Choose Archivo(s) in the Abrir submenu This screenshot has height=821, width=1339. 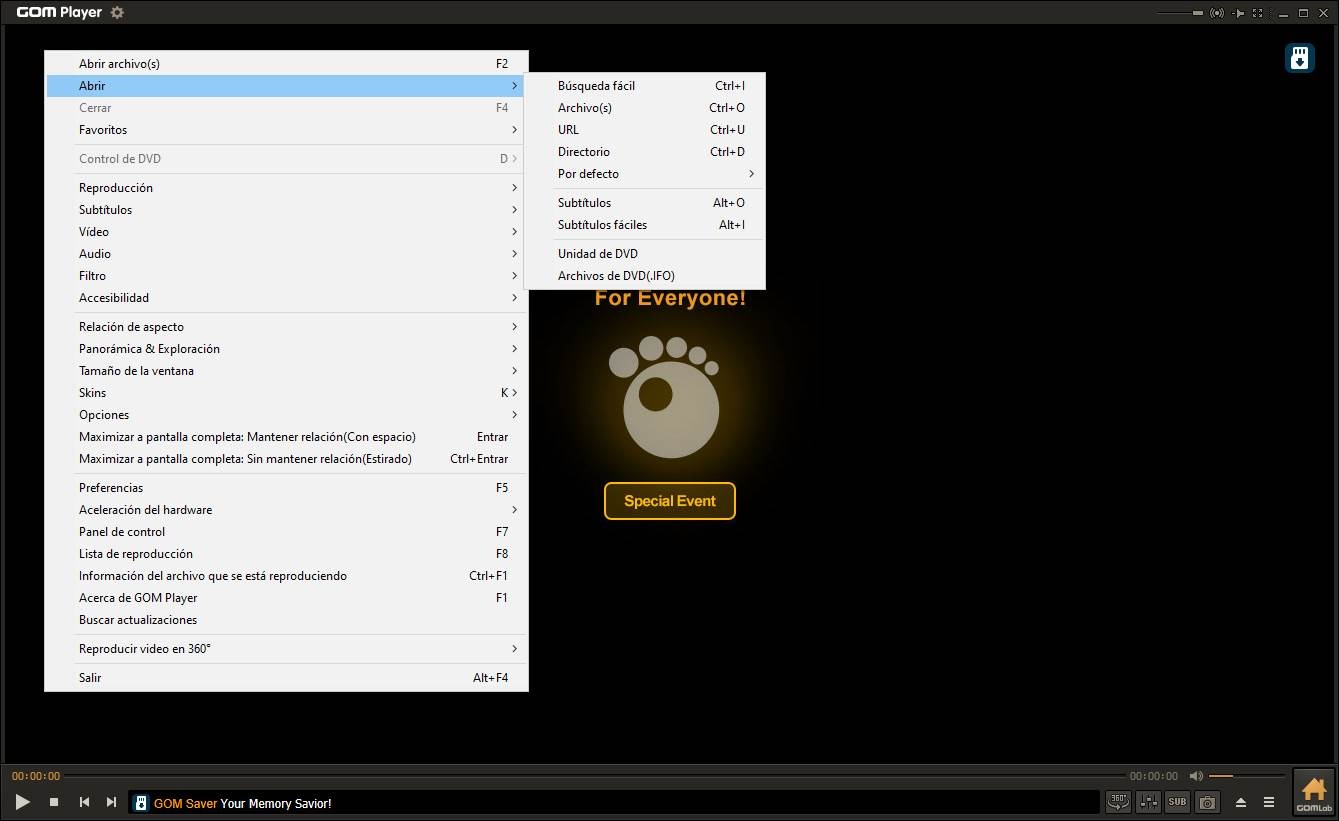pos(645,108)
